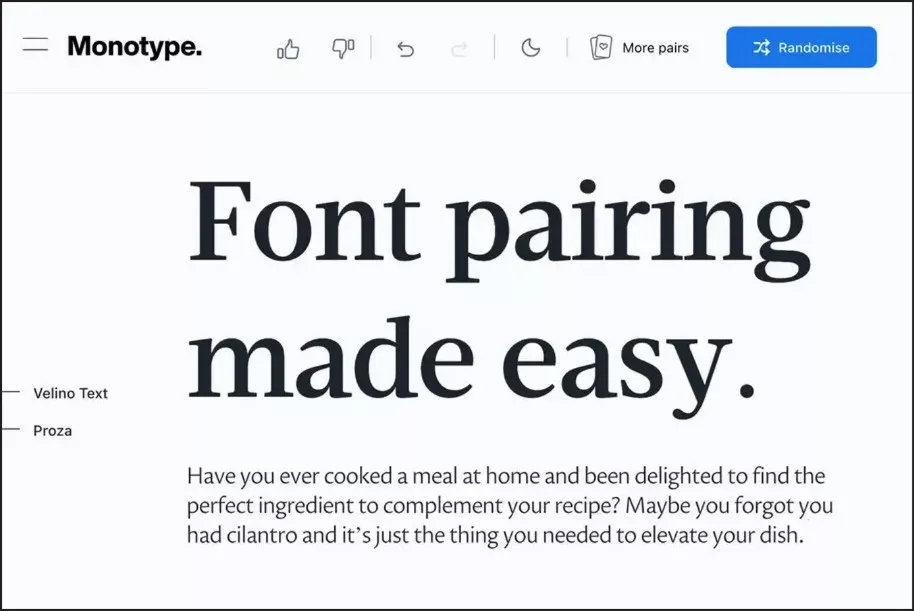
Task: Click the dash beside Velino Text
Action: [x=11, y=393]
